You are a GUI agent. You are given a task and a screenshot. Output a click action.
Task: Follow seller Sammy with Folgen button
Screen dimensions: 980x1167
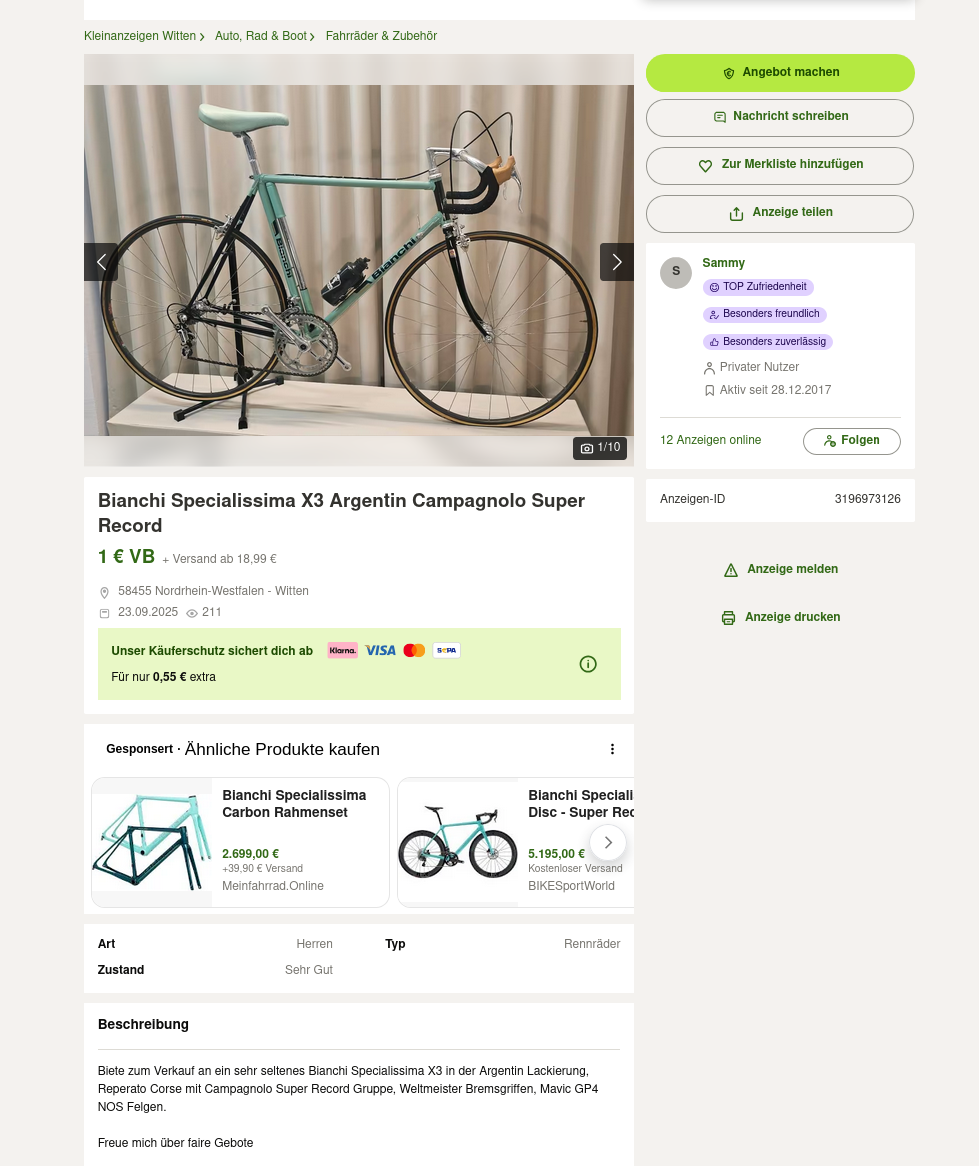tap(851, 441)
